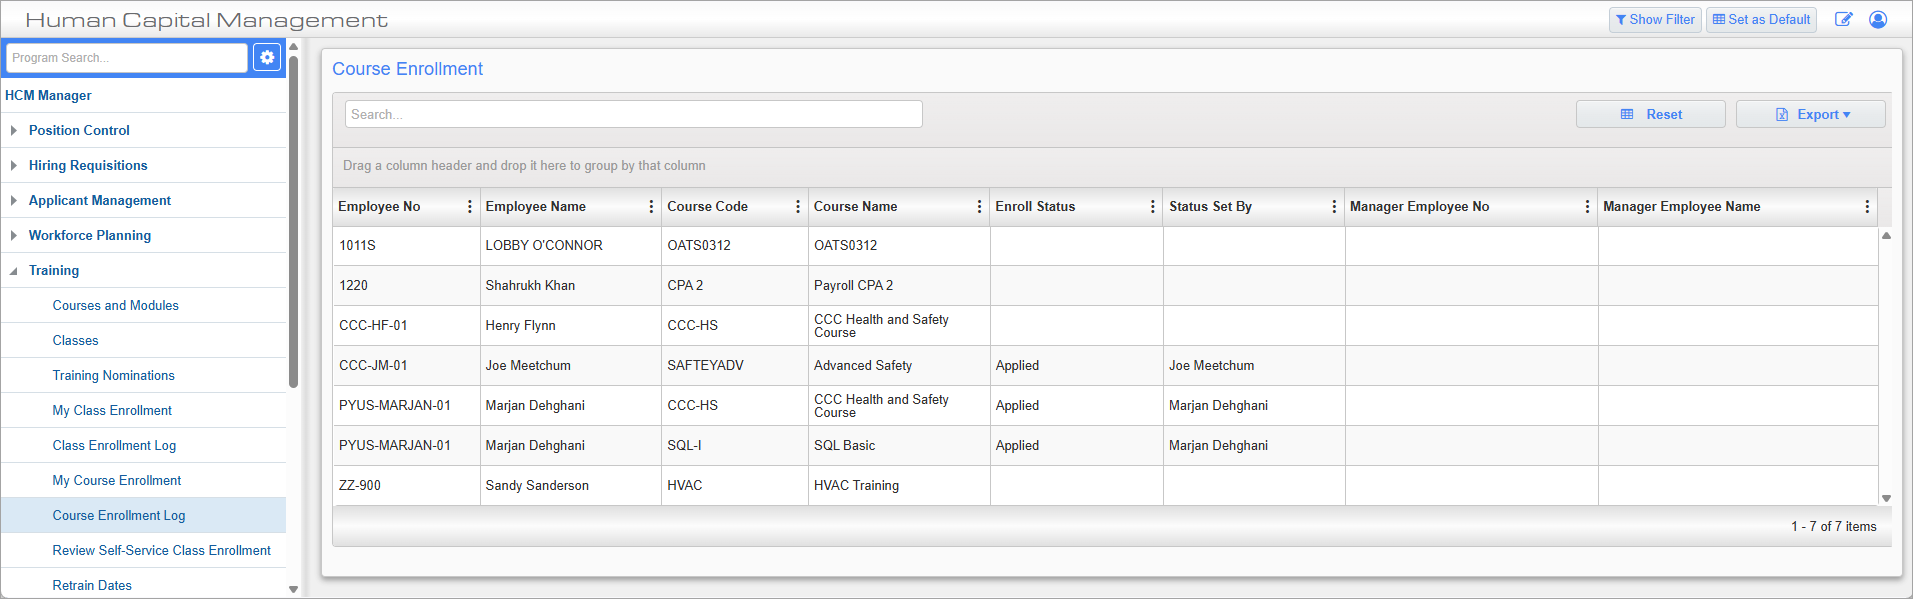
Task: Select the Advanced Safety cell
Action: tap(899, 365)
